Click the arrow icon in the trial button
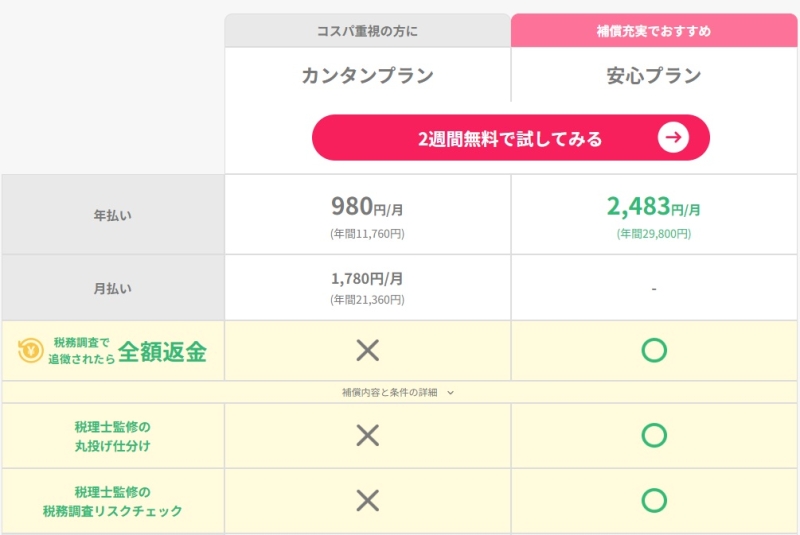 [674, 138]
